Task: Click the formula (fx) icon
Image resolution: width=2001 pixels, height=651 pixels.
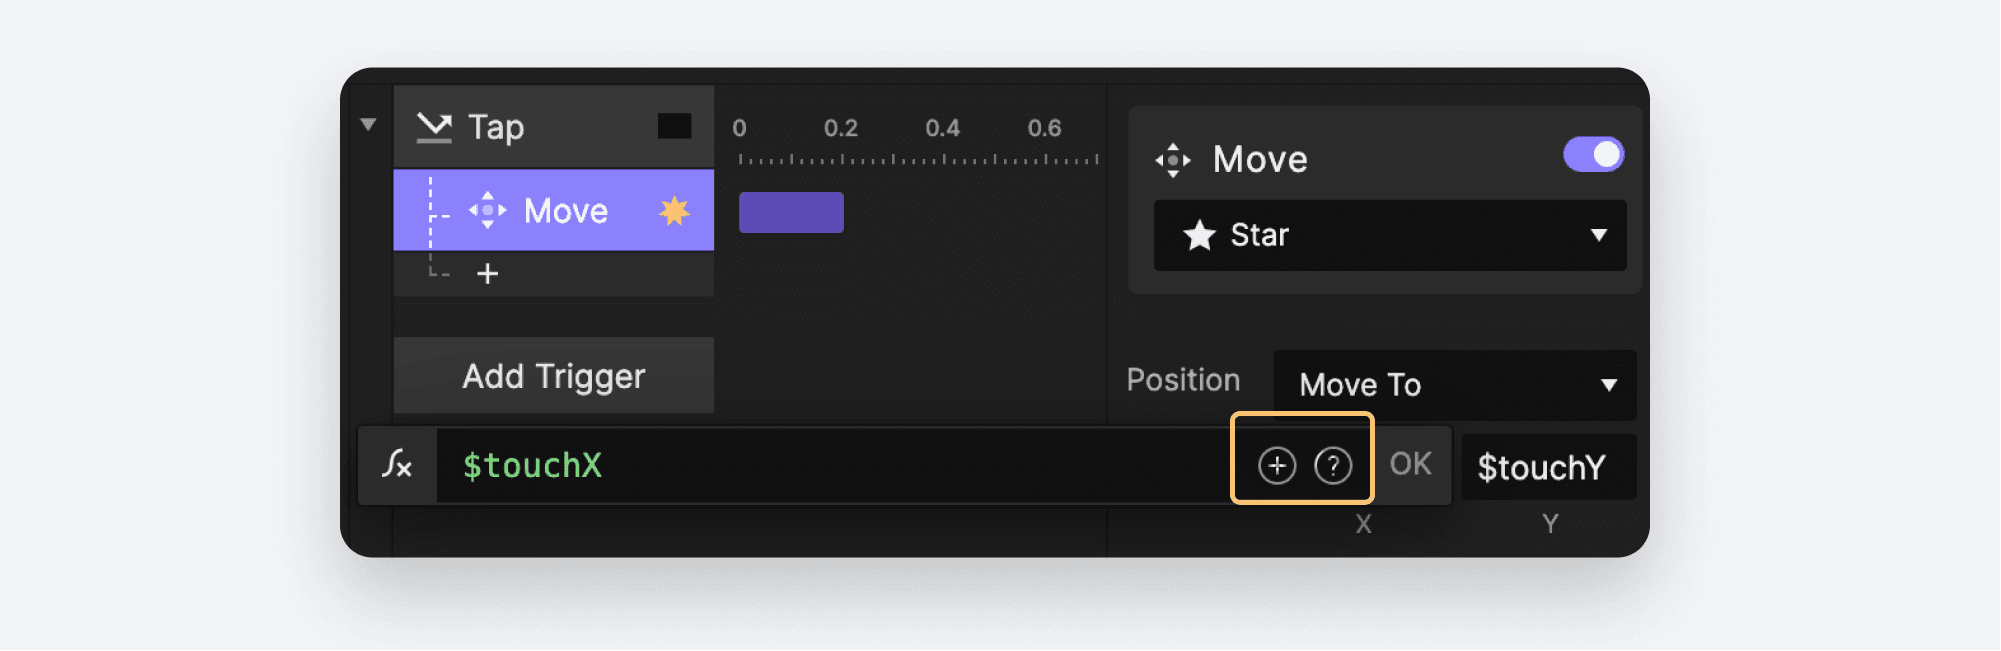Action: click(396, 465)
